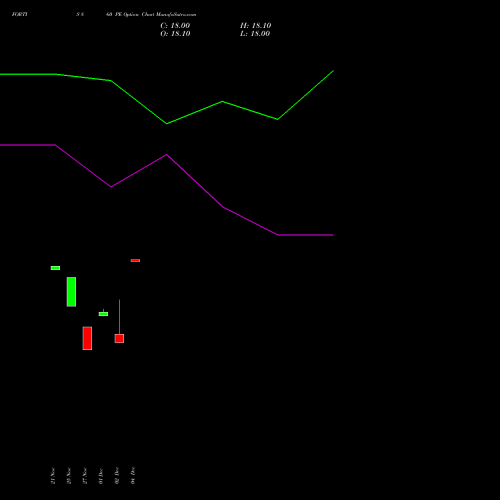500x500 pixels.
Task: Click the thin red candle for 04 Dec
Action: 135,260
